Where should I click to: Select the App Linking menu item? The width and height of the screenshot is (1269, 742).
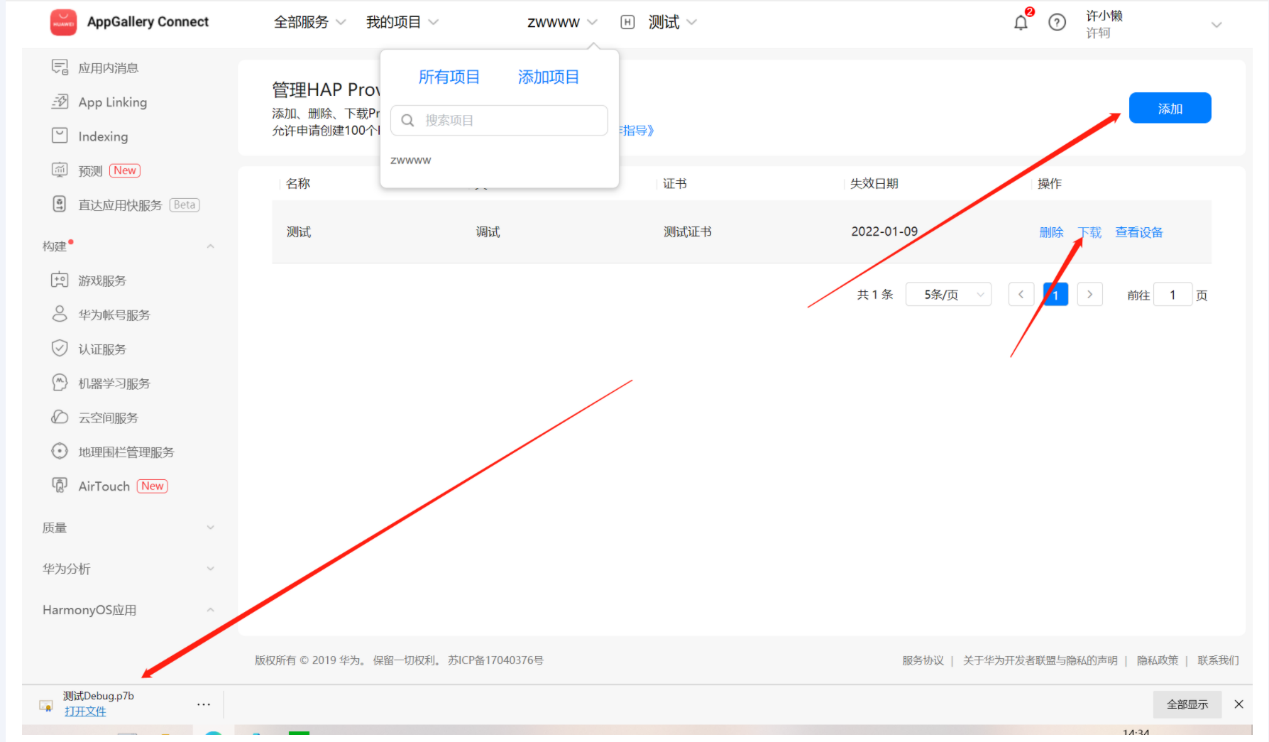tap(112, 102)
